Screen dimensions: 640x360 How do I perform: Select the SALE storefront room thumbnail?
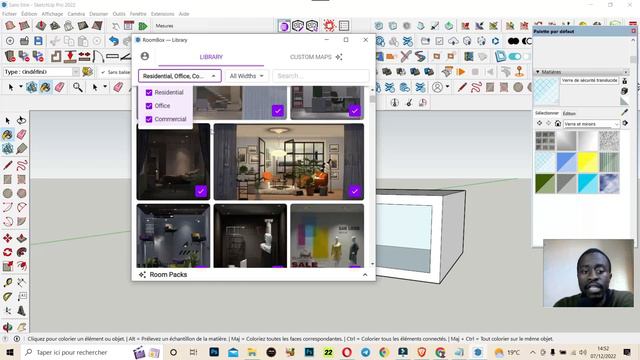(327, 236)
